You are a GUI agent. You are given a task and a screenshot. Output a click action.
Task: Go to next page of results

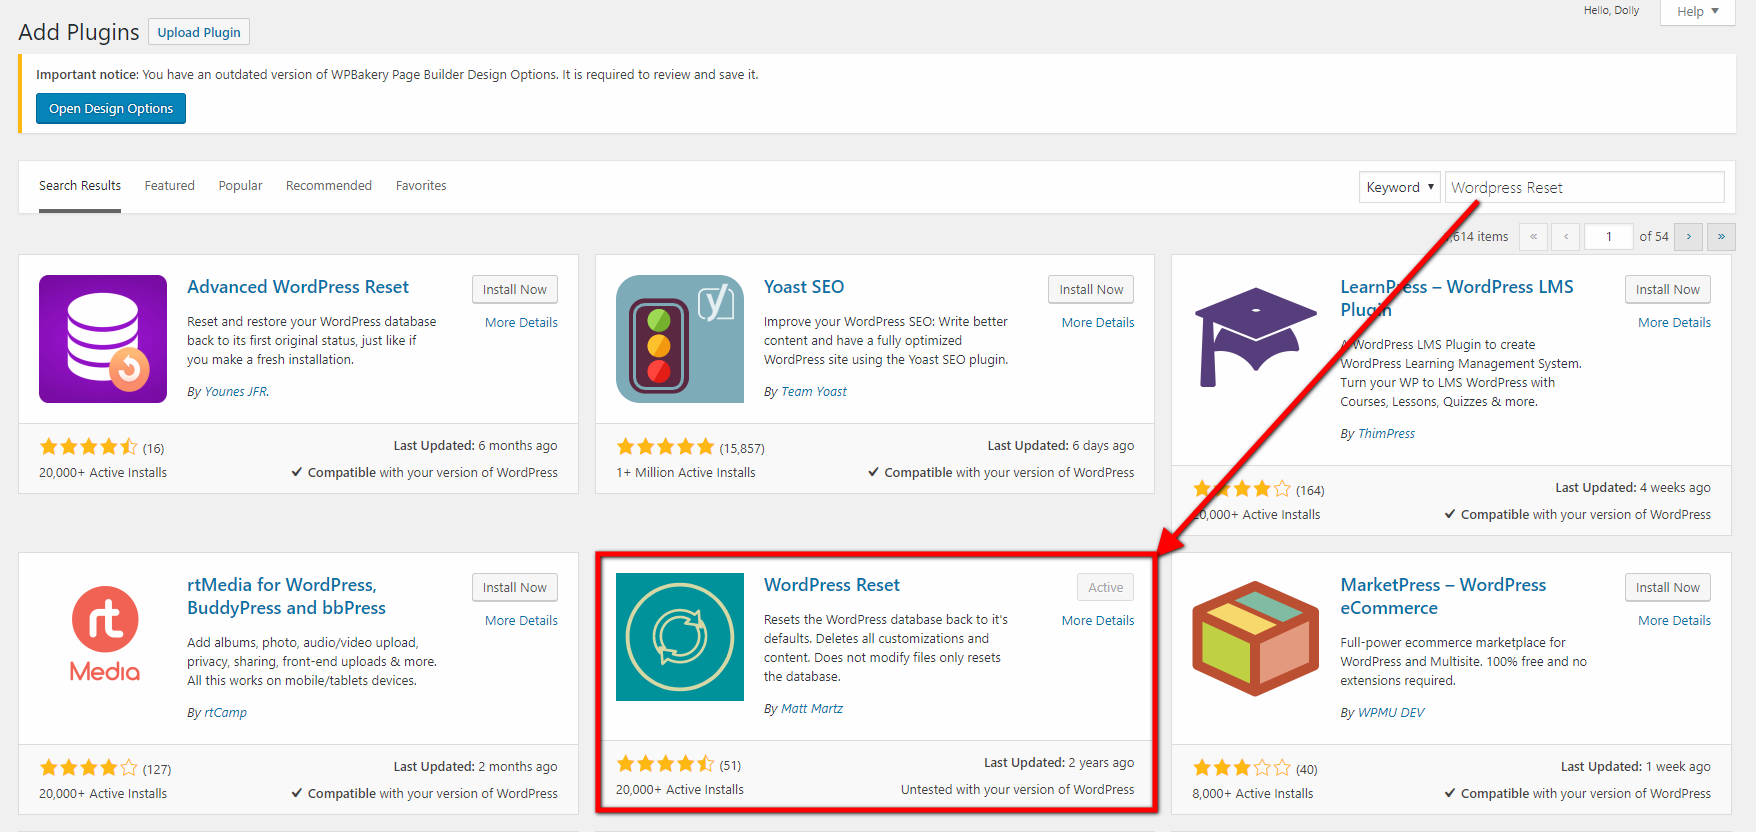tap(1688, 237)
